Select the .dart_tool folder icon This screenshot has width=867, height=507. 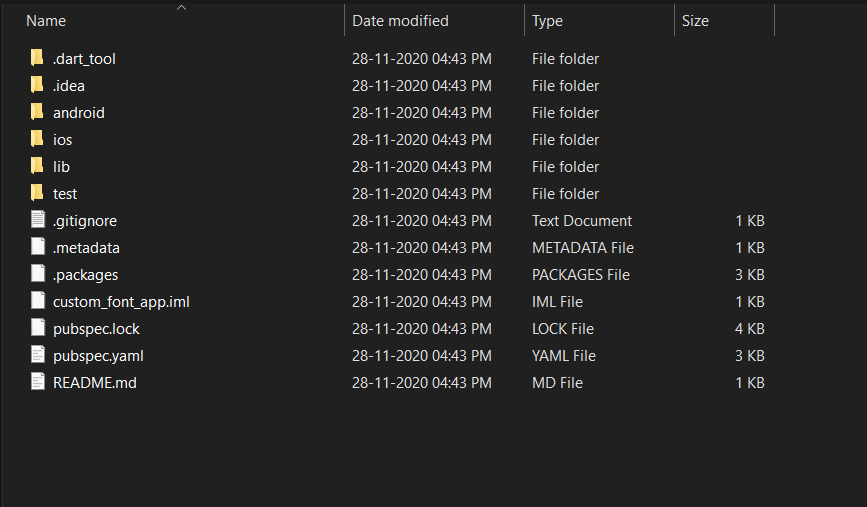pos(37,58)
